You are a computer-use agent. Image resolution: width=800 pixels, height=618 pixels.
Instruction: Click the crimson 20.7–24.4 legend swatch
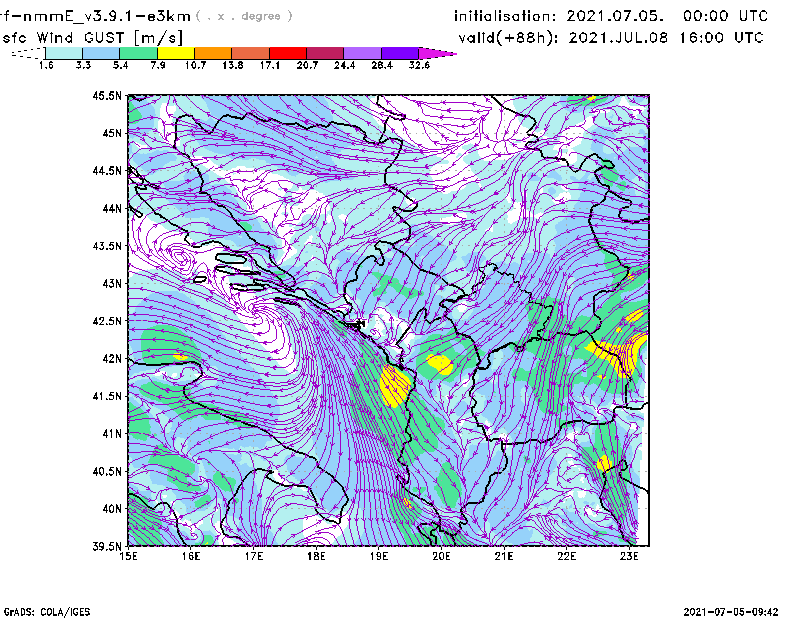325,53
